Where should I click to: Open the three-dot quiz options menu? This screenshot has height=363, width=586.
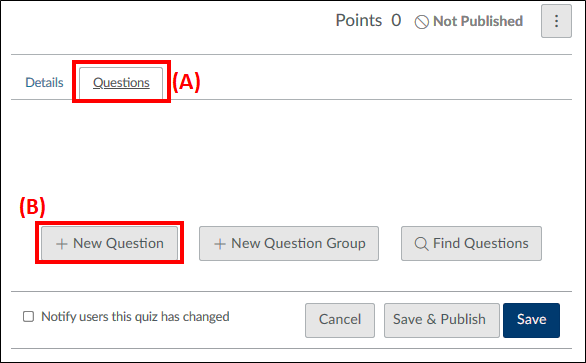click(x=556, y=21)
